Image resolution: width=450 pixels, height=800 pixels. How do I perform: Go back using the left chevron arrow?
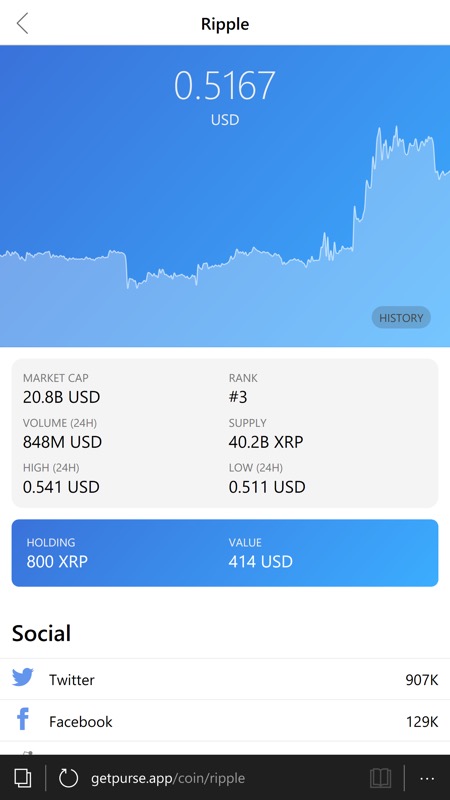click(x=22, y=23)
